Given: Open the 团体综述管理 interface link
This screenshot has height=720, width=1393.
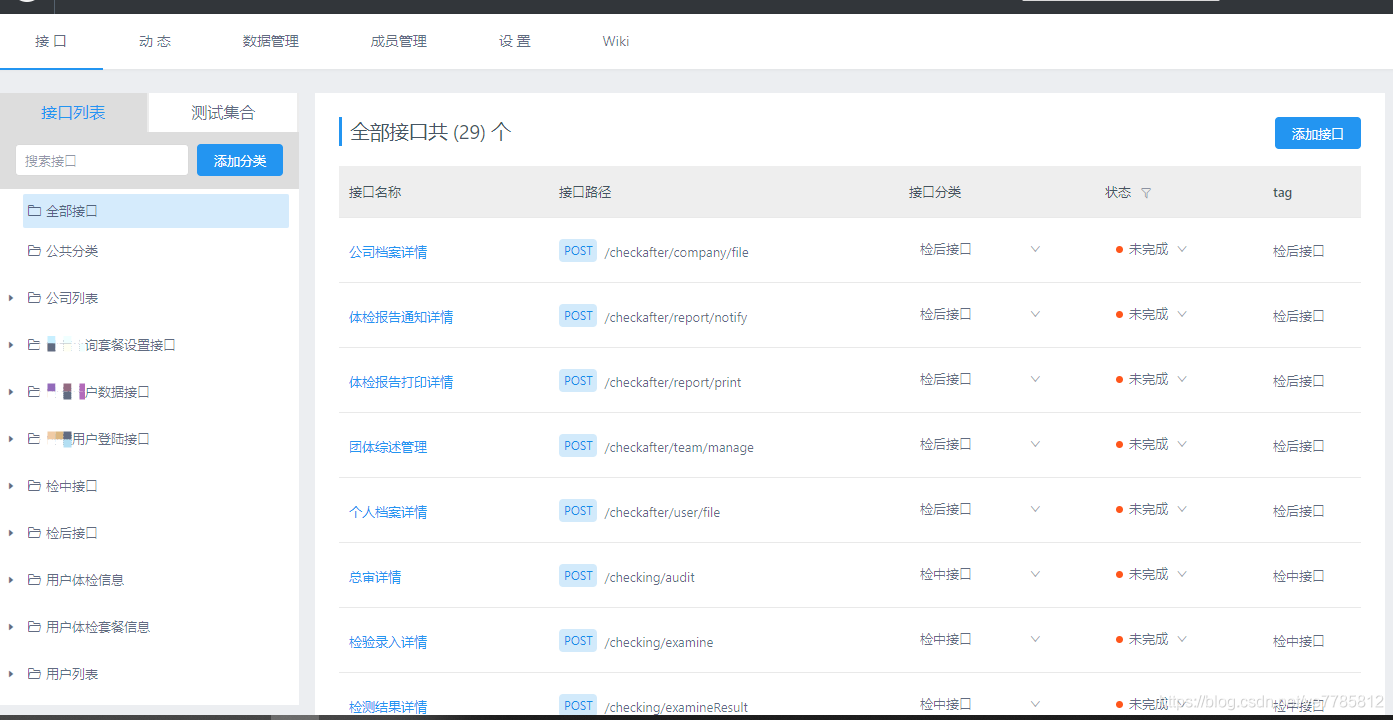Looking at the screenshot, I should (x=388, y=447).
